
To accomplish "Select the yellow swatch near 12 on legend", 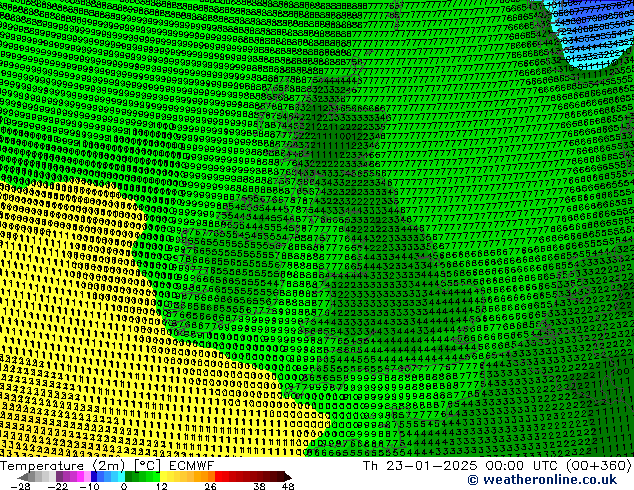I will [x=164, y=477].
